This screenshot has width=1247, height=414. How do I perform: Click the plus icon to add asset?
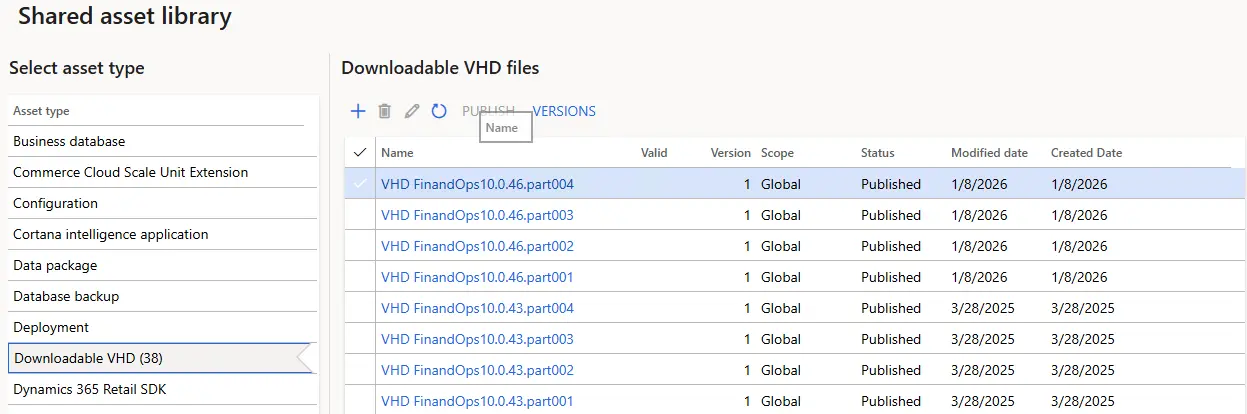coord(358,111)
